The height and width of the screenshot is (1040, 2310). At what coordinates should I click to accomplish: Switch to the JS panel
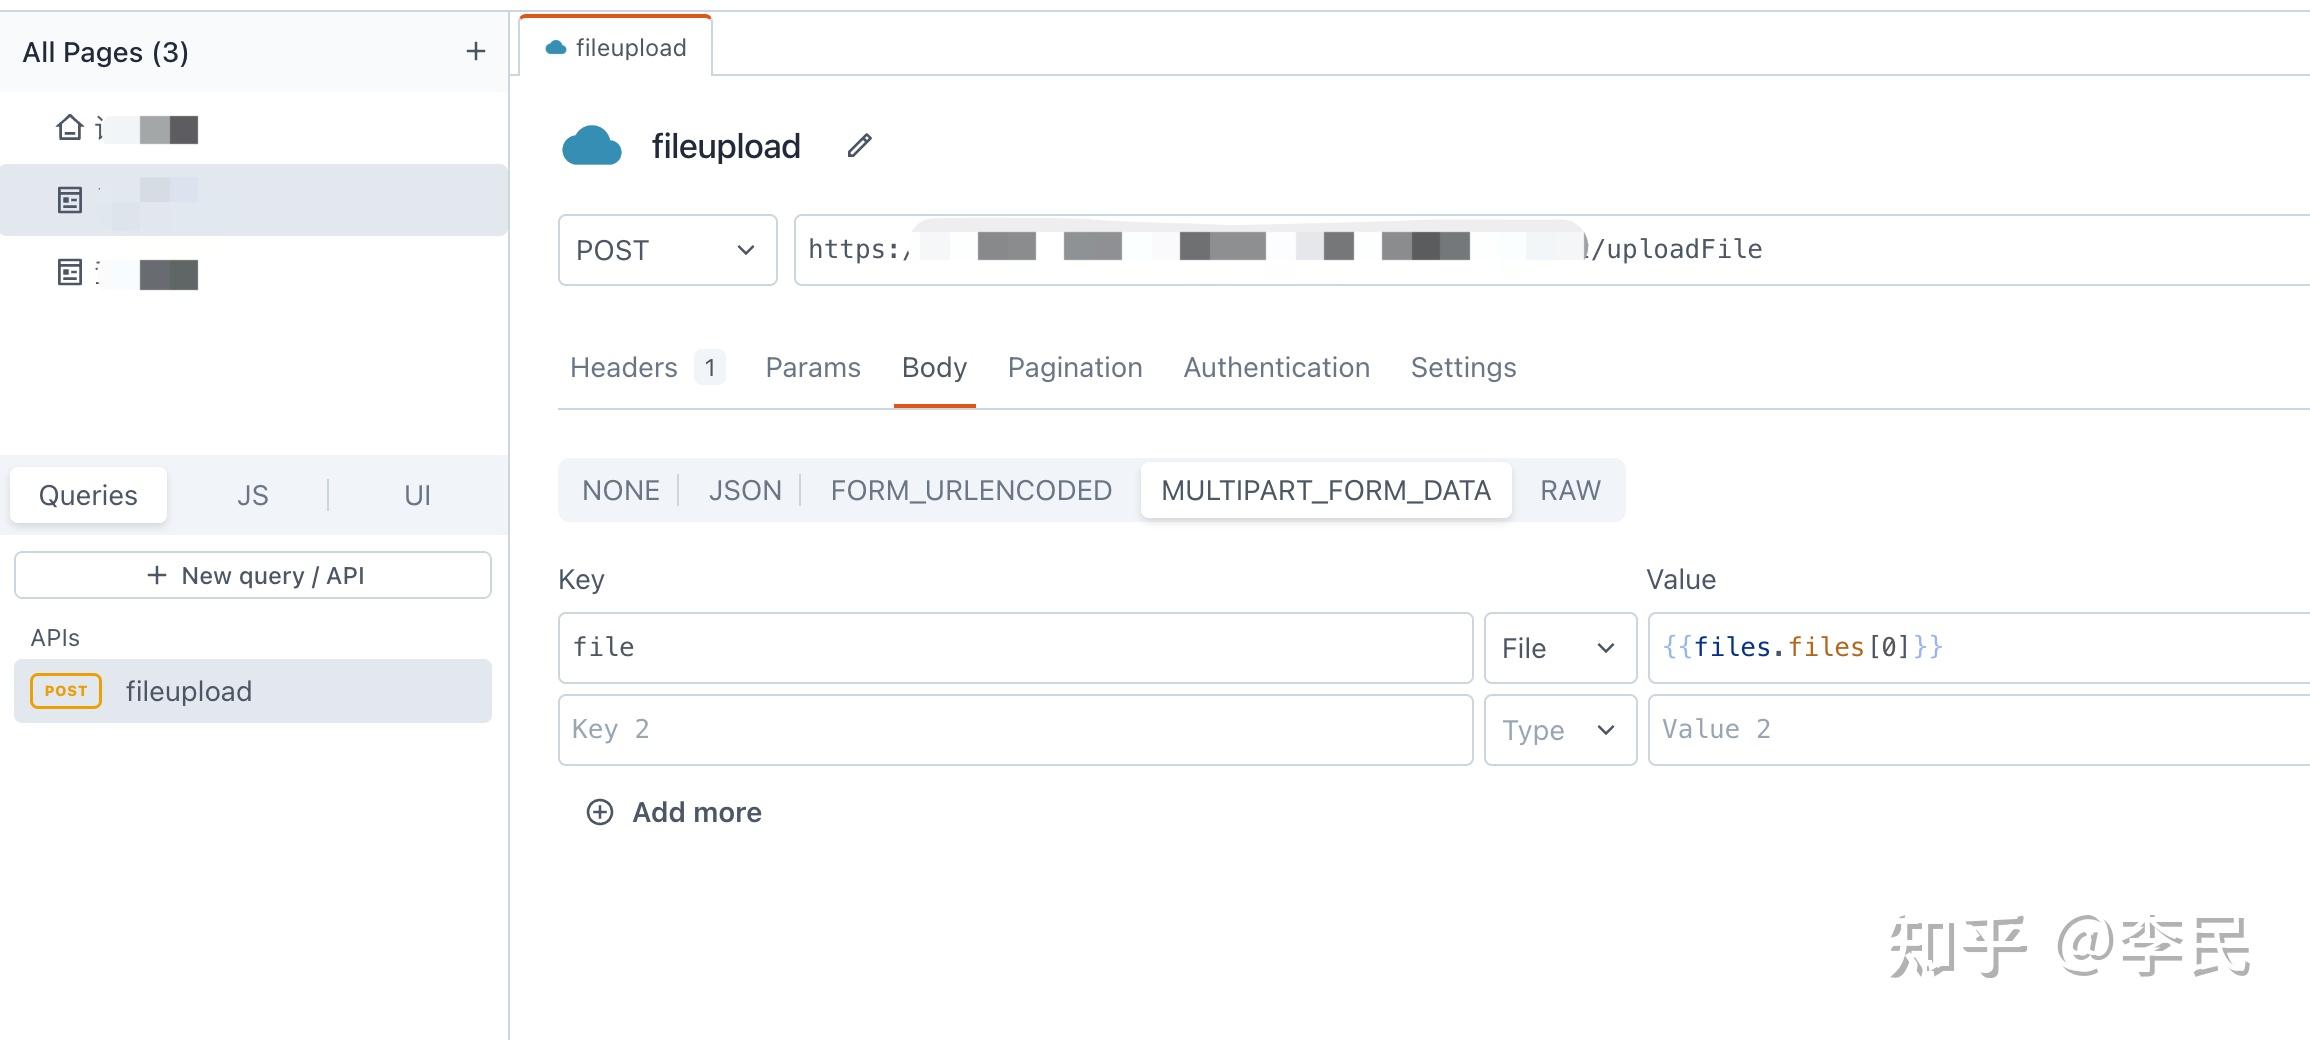point(252,495)
